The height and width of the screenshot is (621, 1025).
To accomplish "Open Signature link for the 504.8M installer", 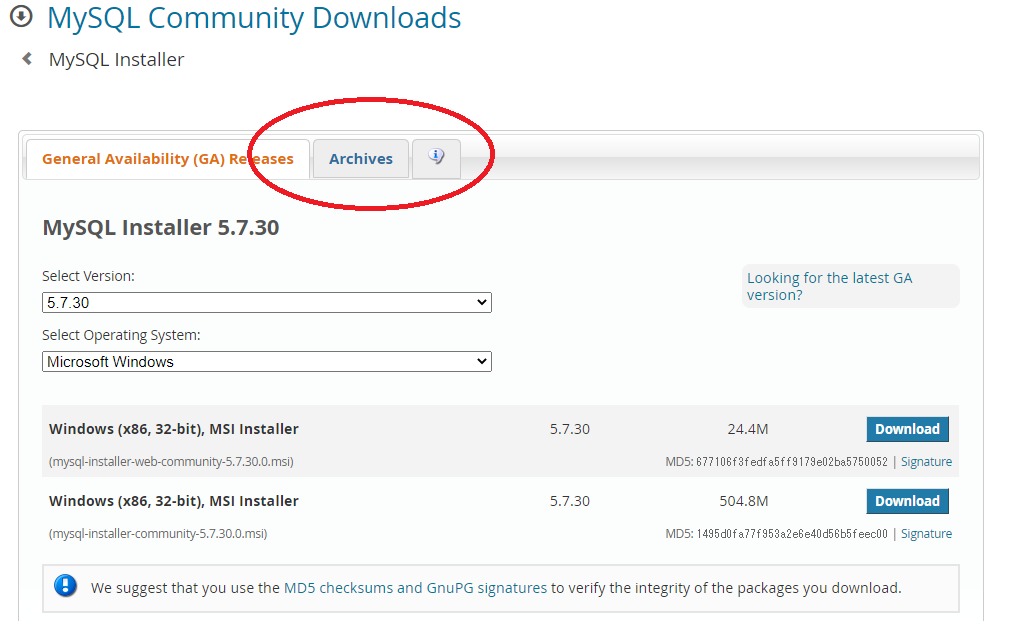I will (x=926, y=533).
